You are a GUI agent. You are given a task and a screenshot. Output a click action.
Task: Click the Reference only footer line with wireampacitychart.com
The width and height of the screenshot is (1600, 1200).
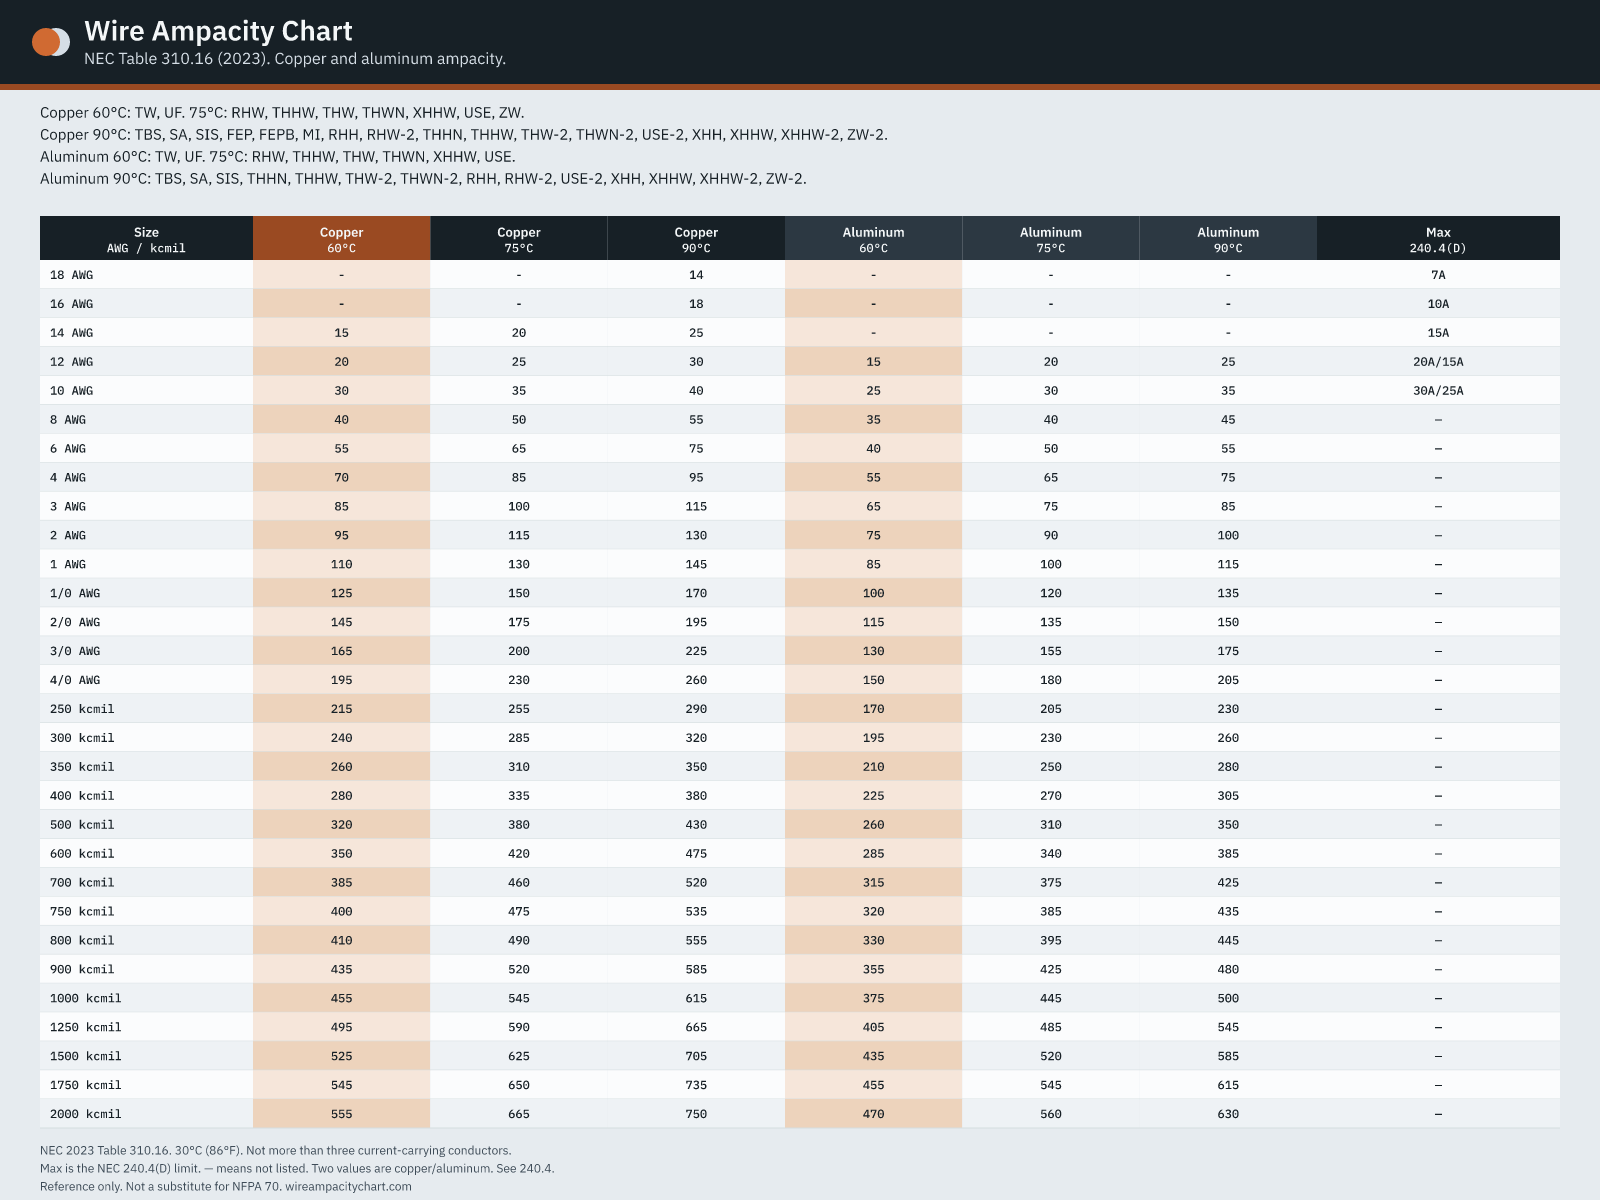[226, 1187]
